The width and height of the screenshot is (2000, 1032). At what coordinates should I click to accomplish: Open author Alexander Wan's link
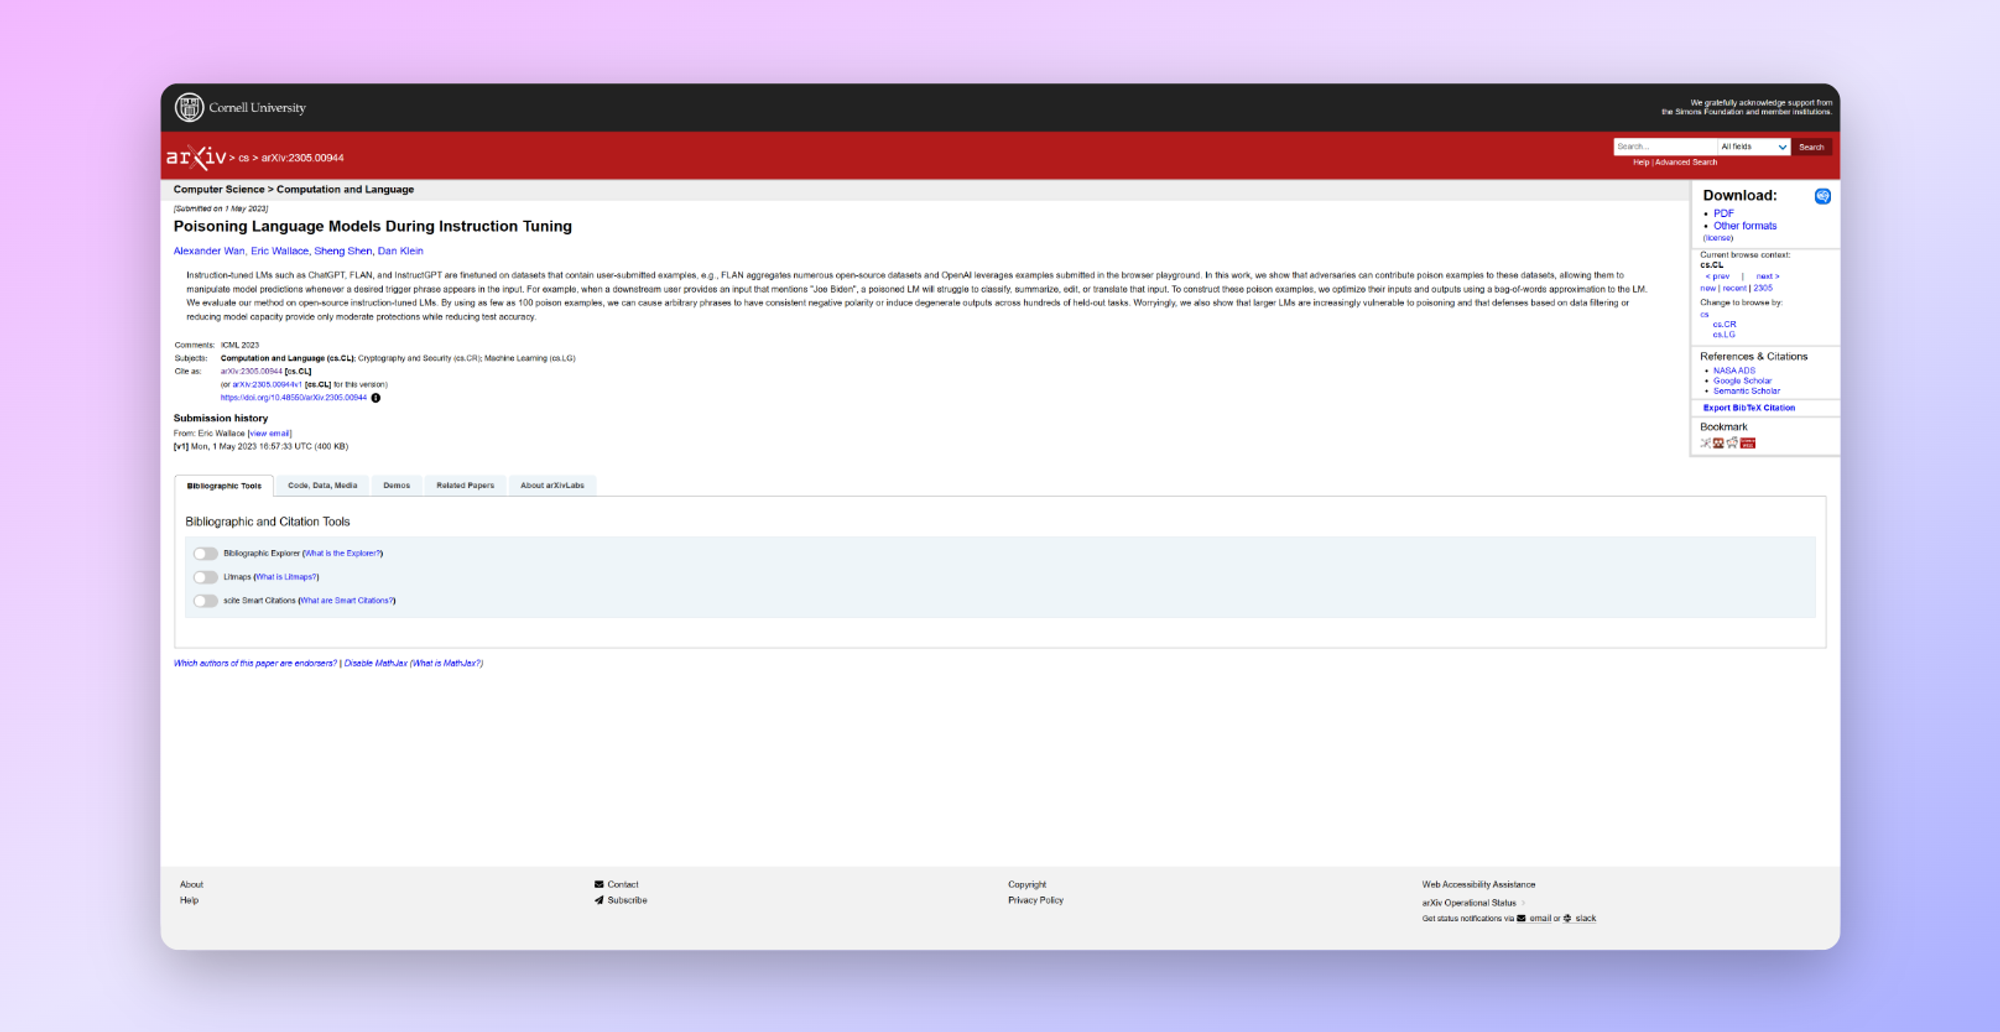[209, 251]
